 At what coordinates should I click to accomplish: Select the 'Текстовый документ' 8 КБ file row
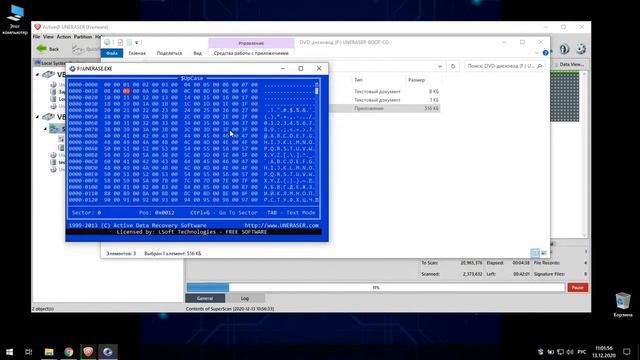[384, 91]
